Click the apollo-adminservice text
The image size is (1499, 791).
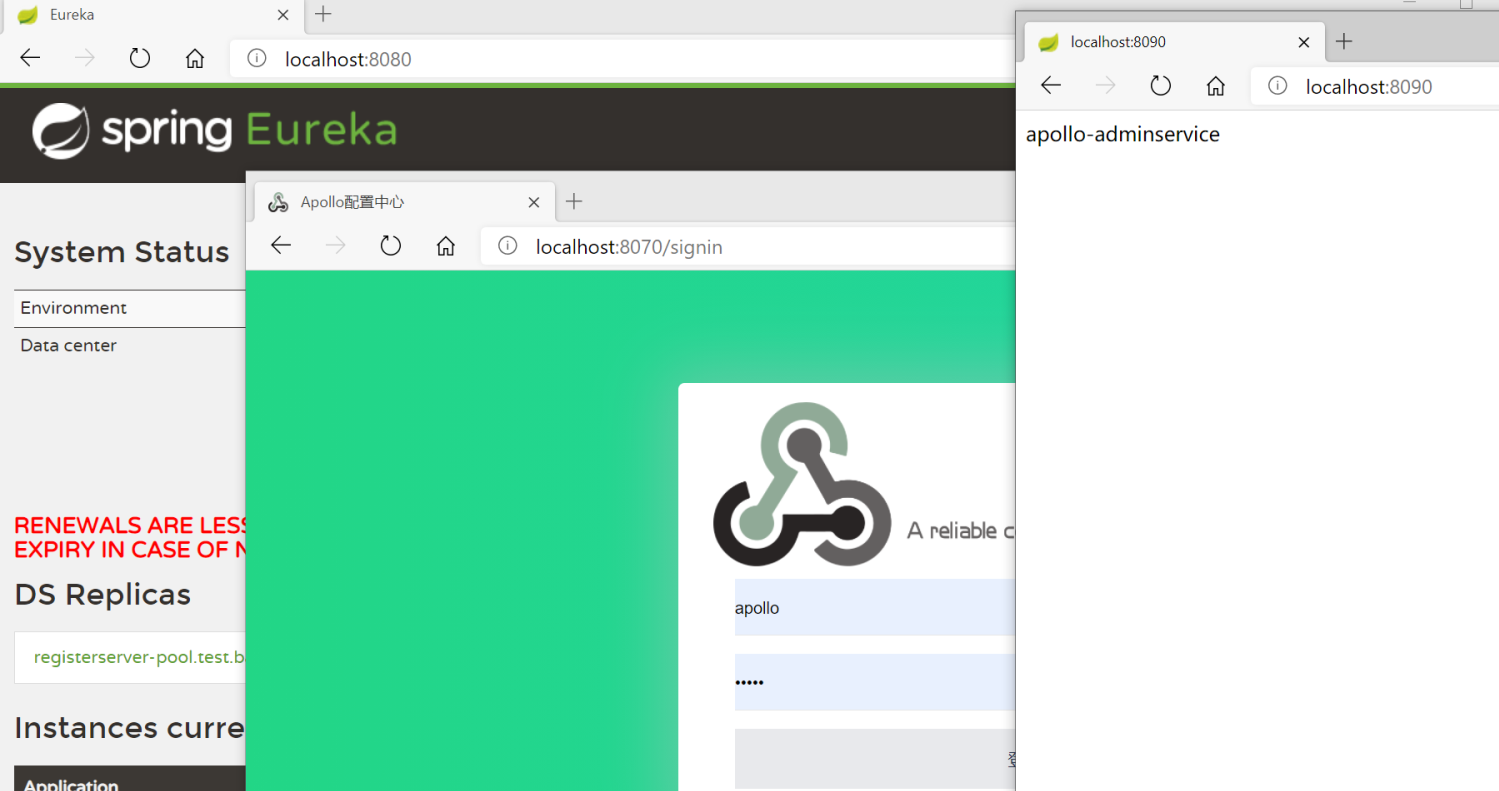pyautogui.click(x=1123, y=134)
